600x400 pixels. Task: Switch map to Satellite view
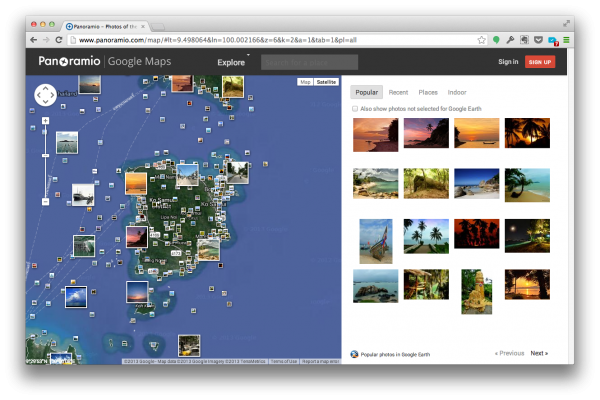327,82
